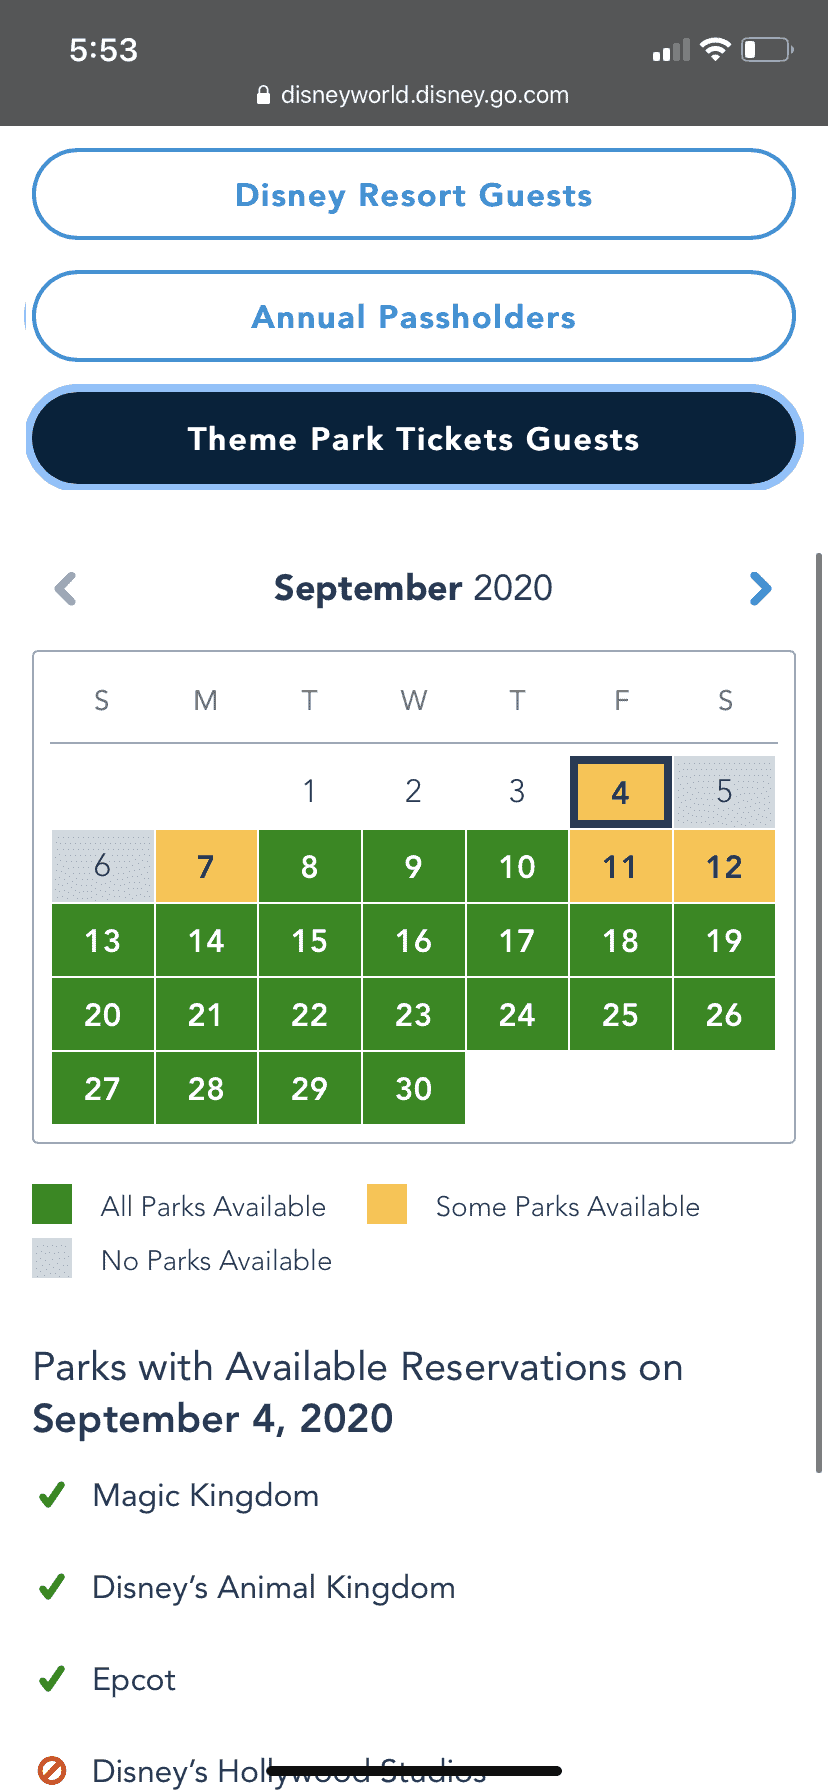Choose Theme Park Tickets Guests option
This screenshot has height=1792, width=828.
click(x=414, y=438)
